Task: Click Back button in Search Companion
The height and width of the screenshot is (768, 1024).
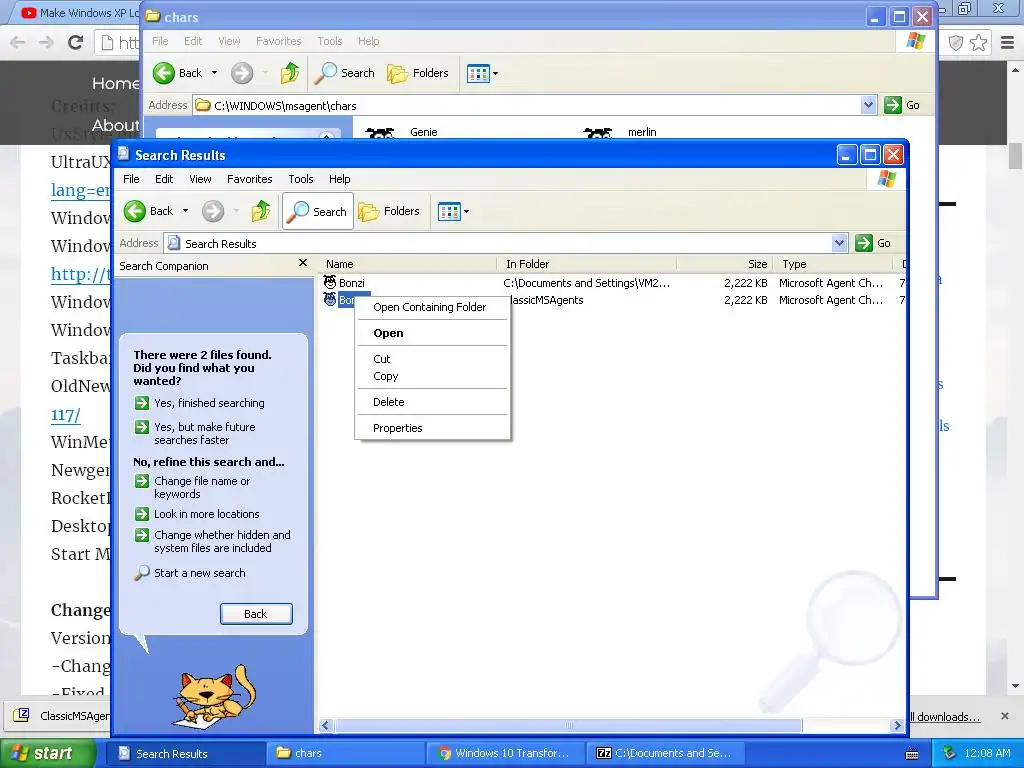Action: click(256, 614)
